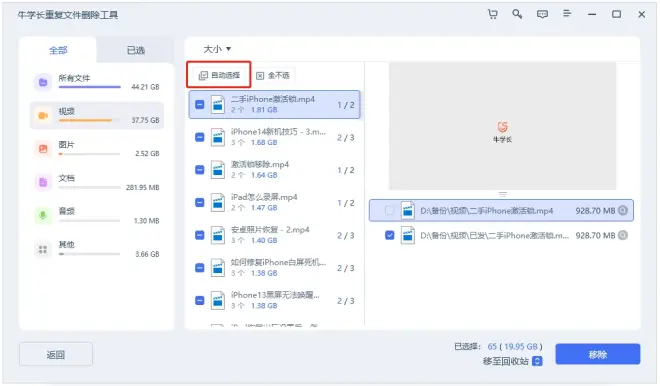Click the preview panel splitter handle
This screenshot has height=386, width=660.
503,194
